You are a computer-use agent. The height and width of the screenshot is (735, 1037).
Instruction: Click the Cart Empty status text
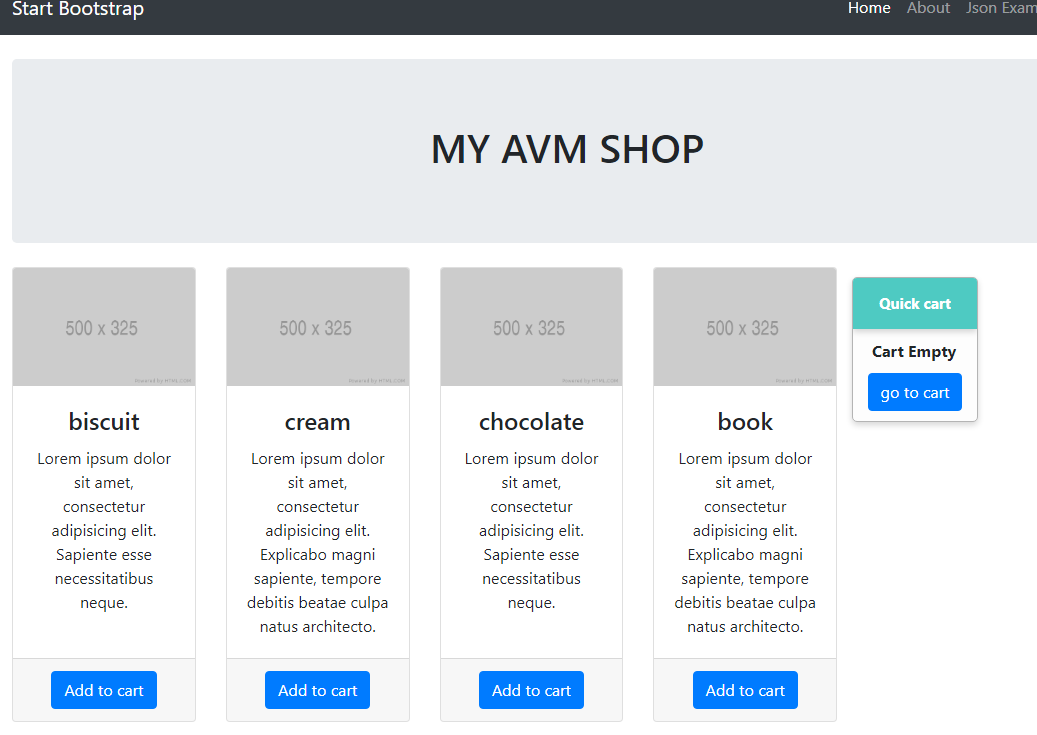click(x=914, y=352)
